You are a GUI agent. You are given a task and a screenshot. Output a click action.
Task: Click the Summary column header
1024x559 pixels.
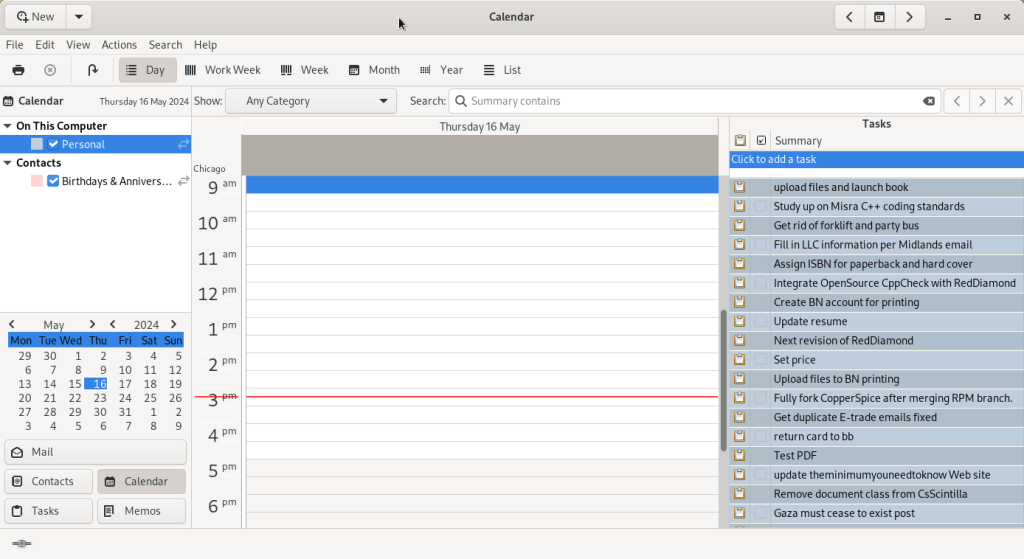(x=798, y=140)
